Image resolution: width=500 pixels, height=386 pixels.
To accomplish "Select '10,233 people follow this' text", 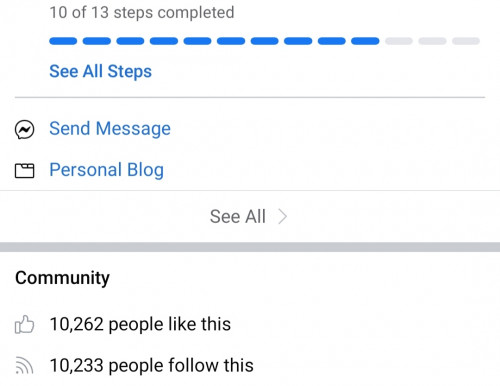I will click(152, 365).
